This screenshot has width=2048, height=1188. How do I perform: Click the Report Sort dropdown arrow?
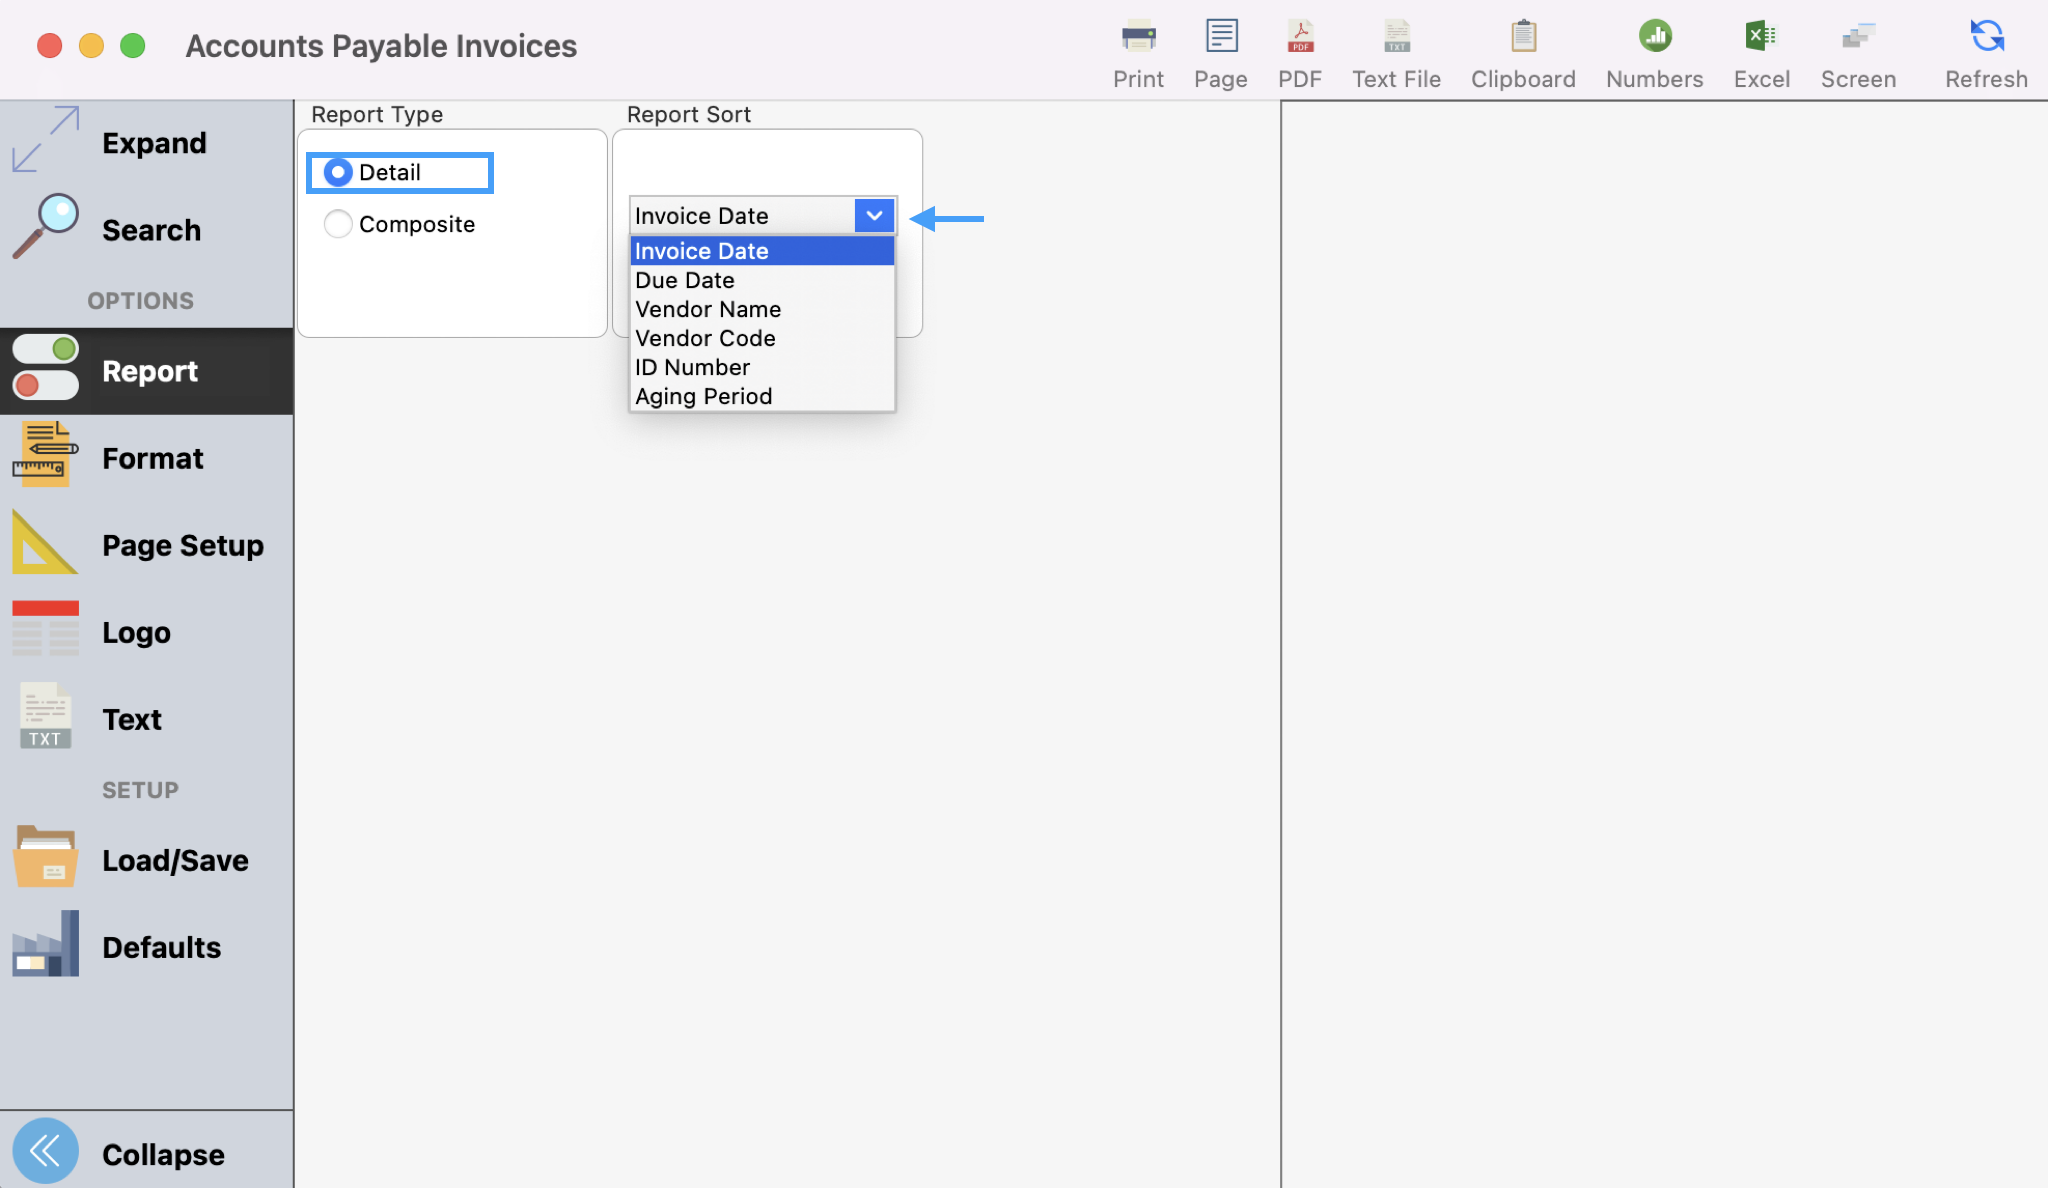coord(874,216)
